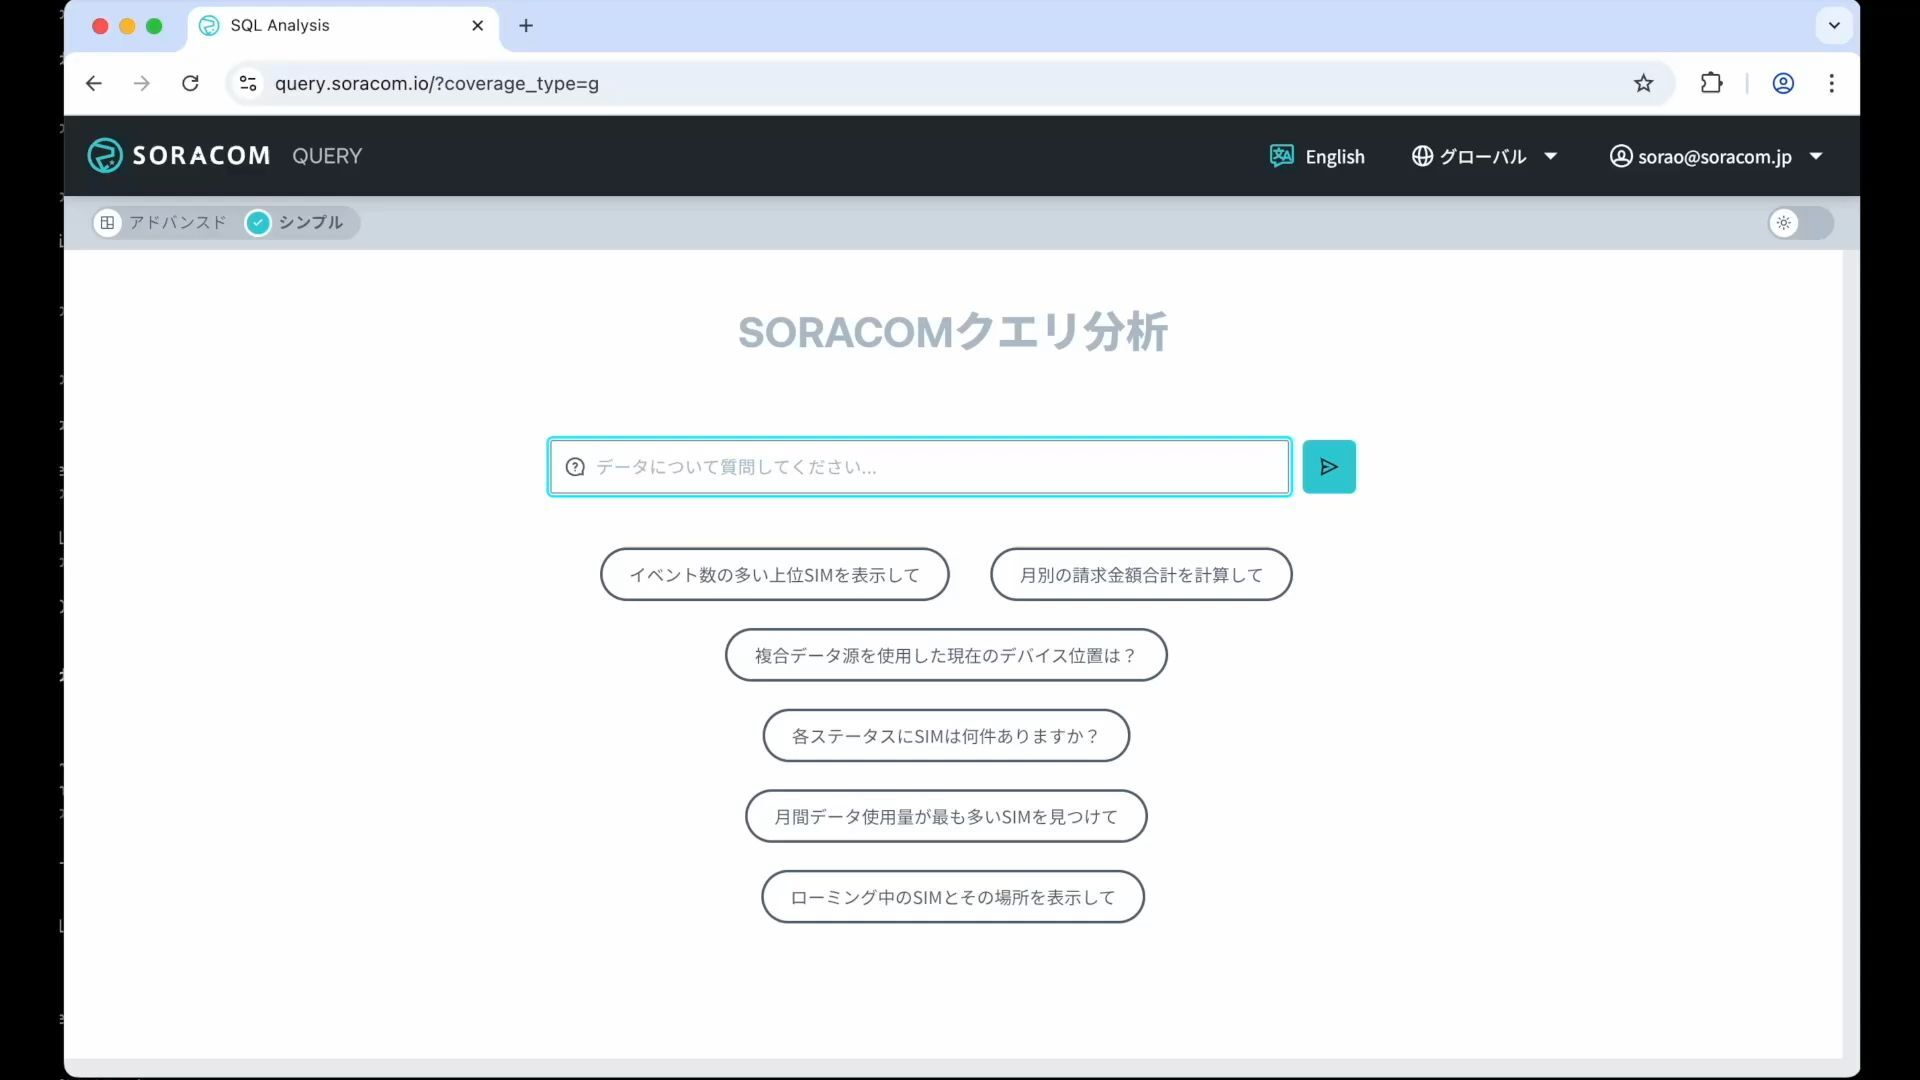Click the シンプル checkmark icon
This screenshot has height=1080, width=1920.
(258, 222)
